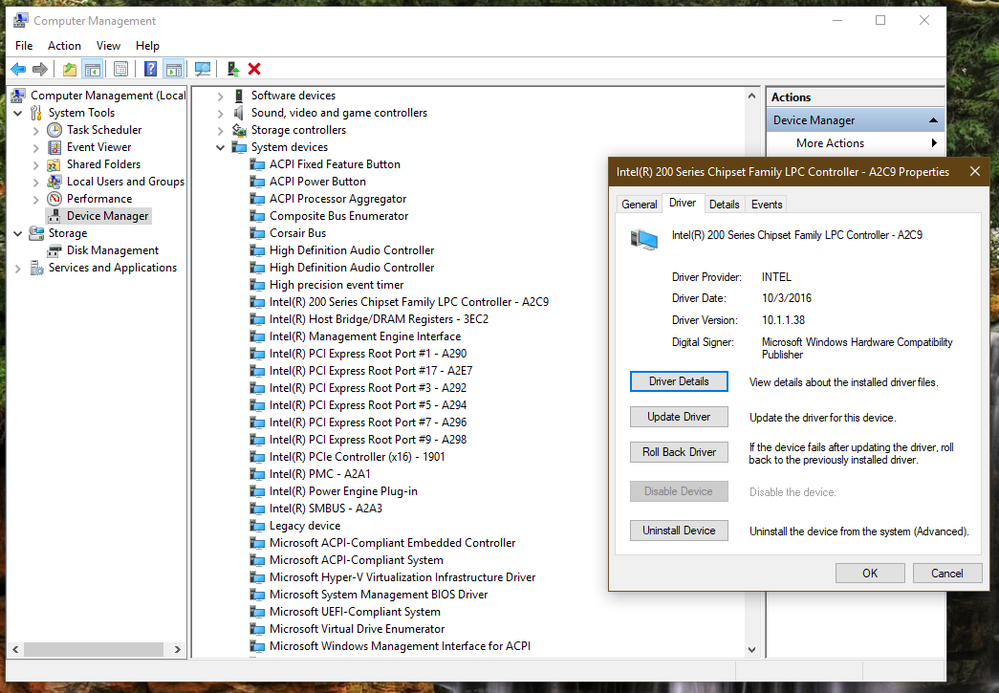
Task: Click the Intel(R) SMBUS - A2A3 device icon
Action: pos(257,508)
